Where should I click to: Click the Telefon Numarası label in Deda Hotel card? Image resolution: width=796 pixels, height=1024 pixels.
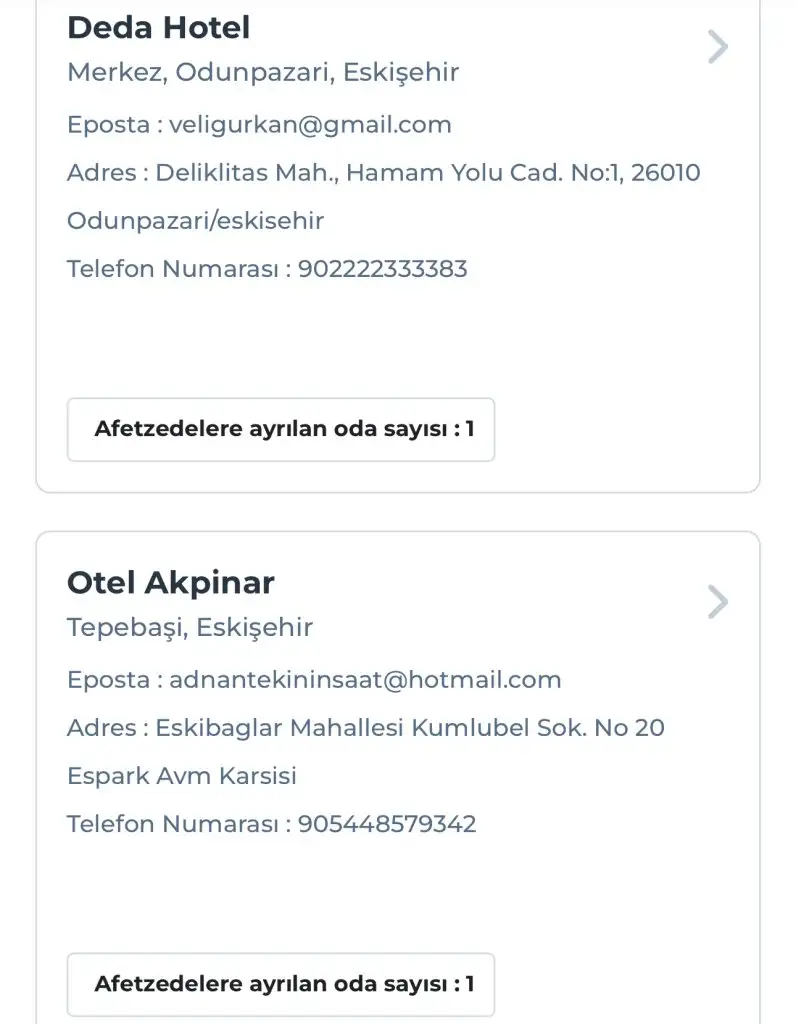(x=173, y=269)
